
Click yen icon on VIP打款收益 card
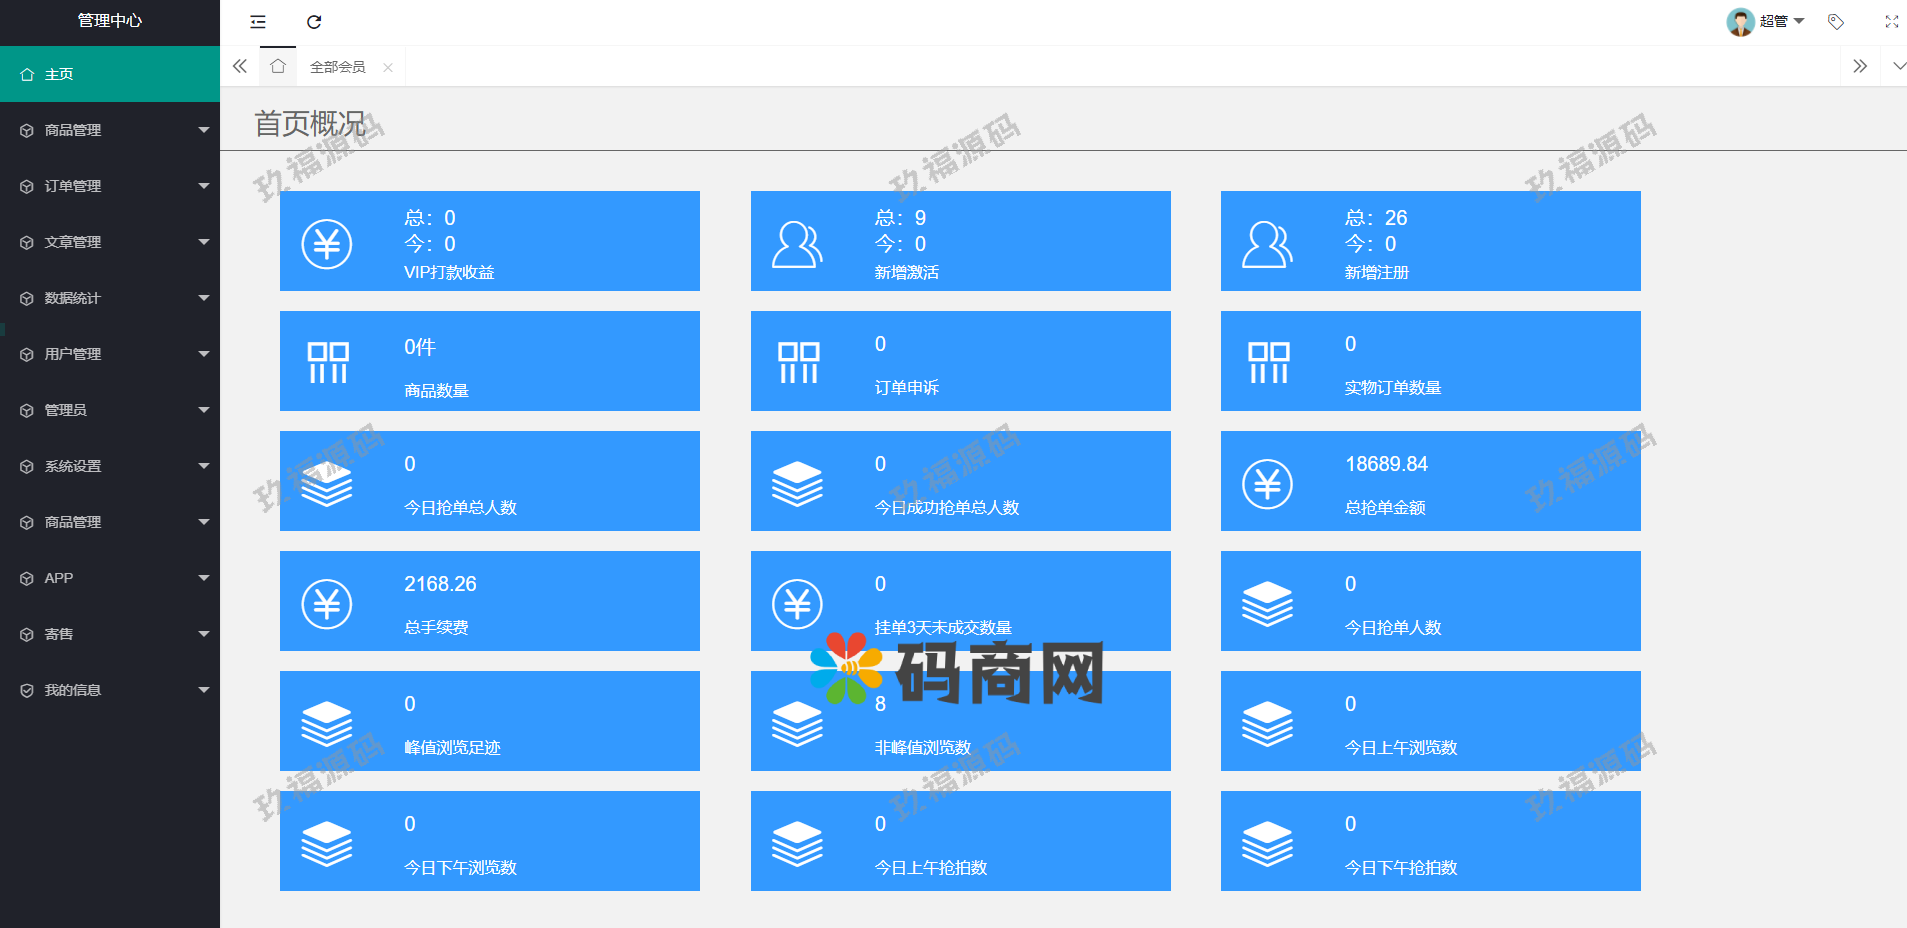pos(327,244)
